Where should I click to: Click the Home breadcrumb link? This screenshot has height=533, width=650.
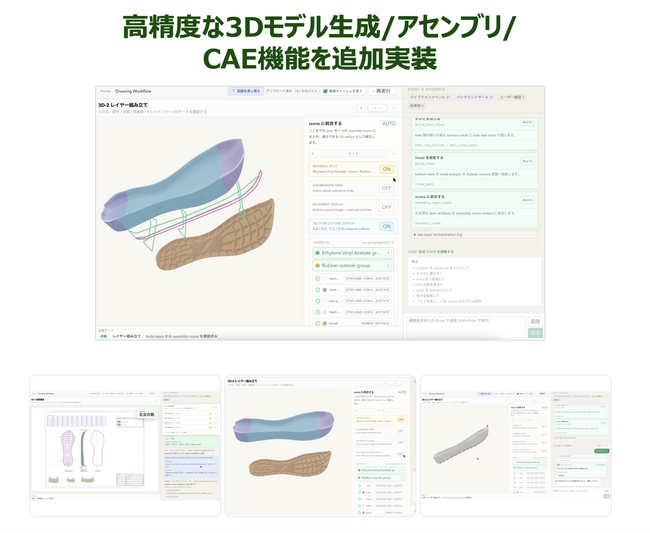click(x=105, y=91)
